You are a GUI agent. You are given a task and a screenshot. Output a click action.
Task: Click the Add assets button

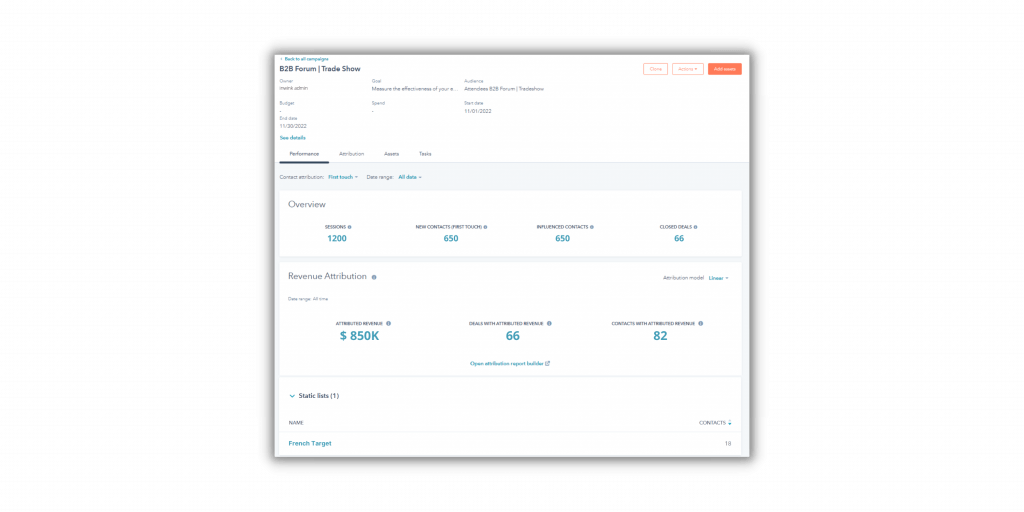(724, 69)
